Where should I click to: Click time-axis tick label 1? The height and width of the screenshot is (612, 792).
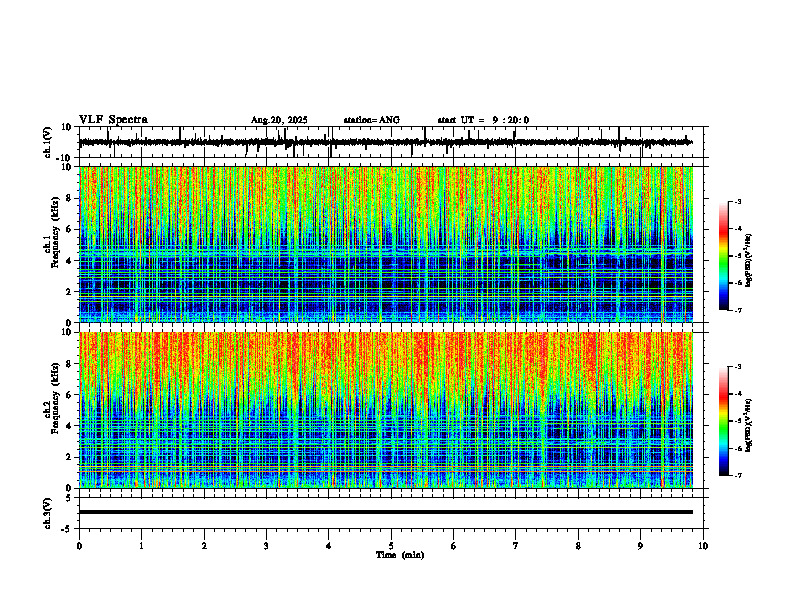click(141, 546)
